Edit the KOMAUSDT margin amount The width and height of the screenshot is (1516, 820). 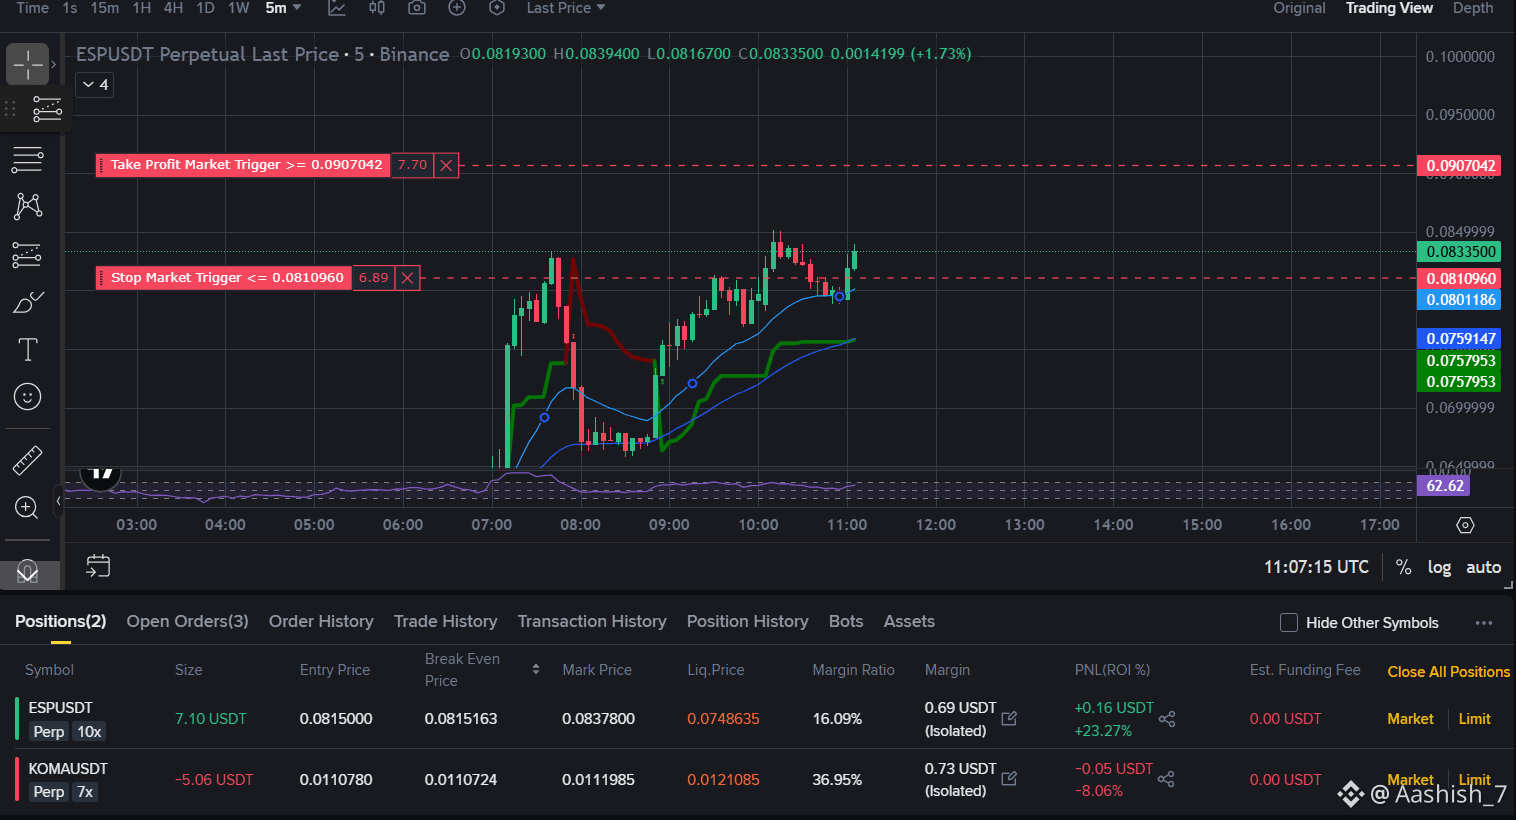pyautogui.click(x=1009, y=778)
